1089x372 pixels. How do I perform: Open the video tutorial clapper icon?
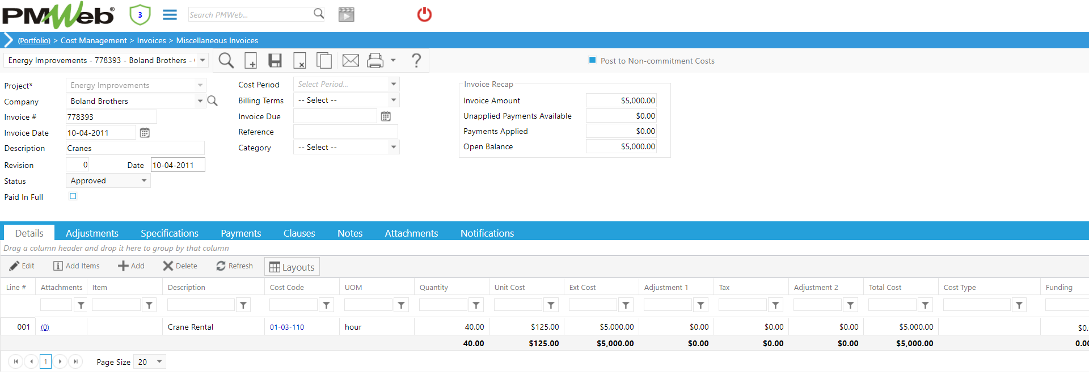click(x=346, y=14)
